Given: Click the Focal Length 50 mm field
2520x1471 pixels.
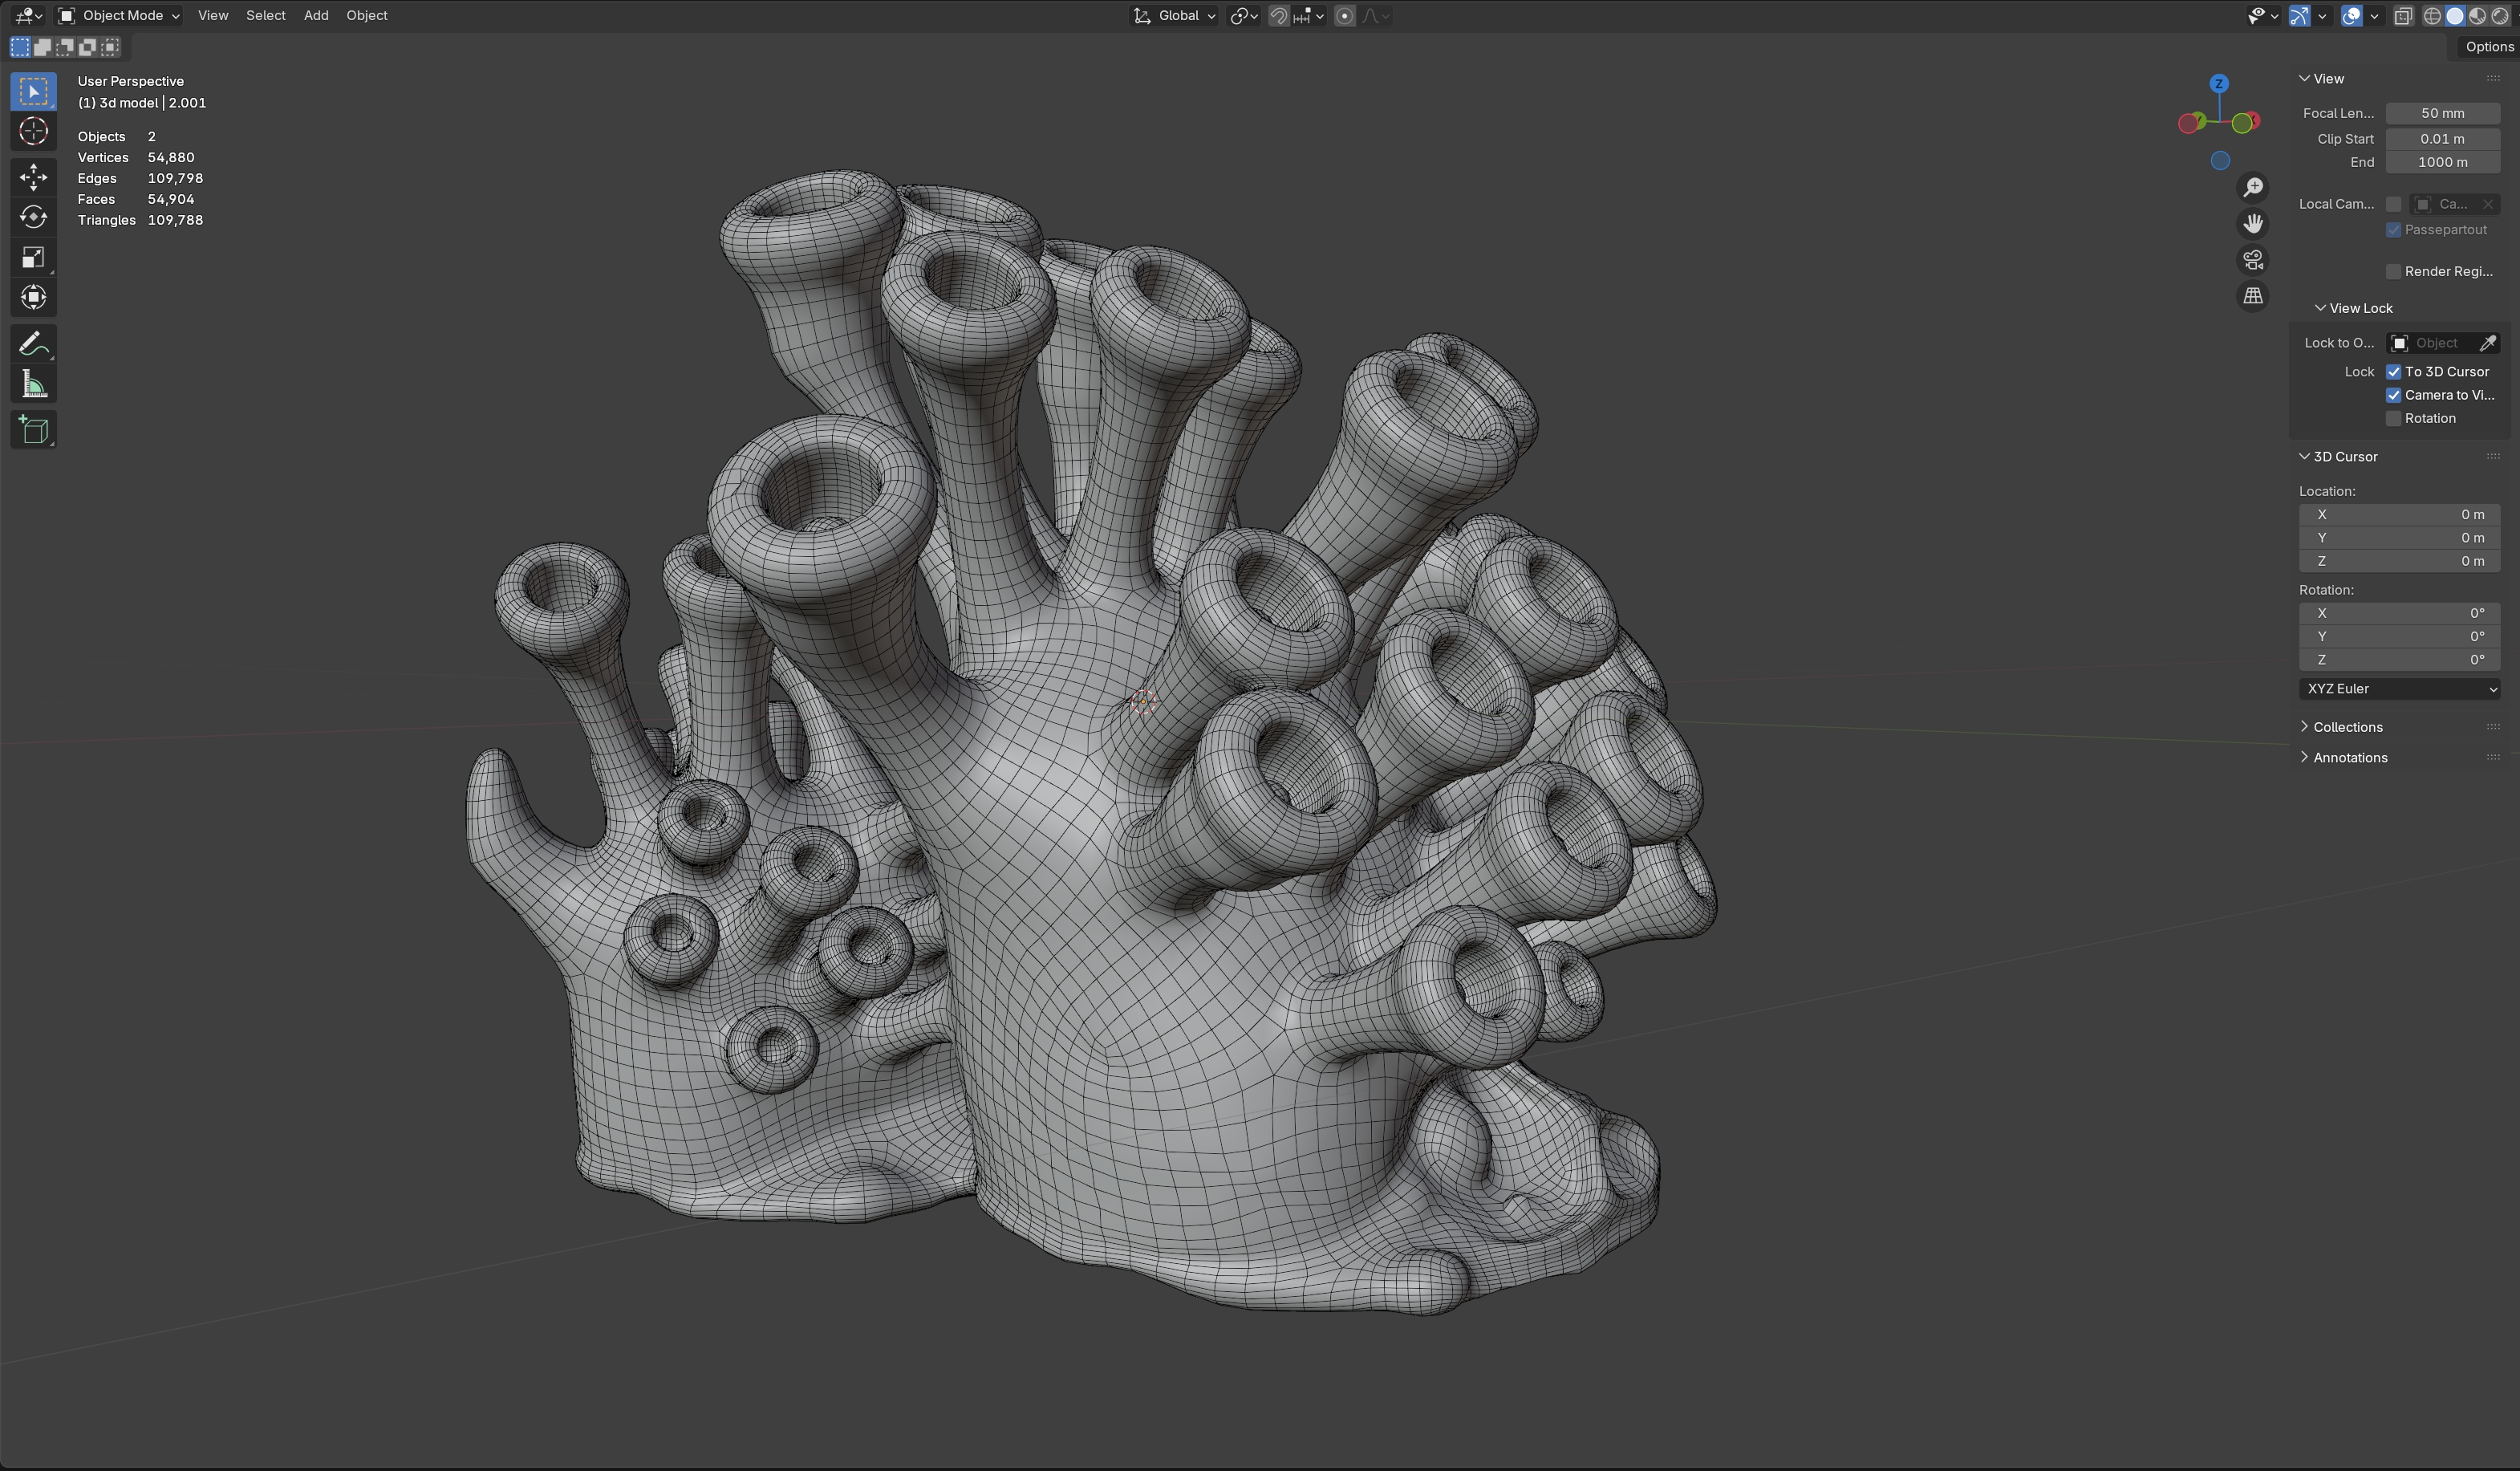Looking at the screenshot, I should [2442, 114].
